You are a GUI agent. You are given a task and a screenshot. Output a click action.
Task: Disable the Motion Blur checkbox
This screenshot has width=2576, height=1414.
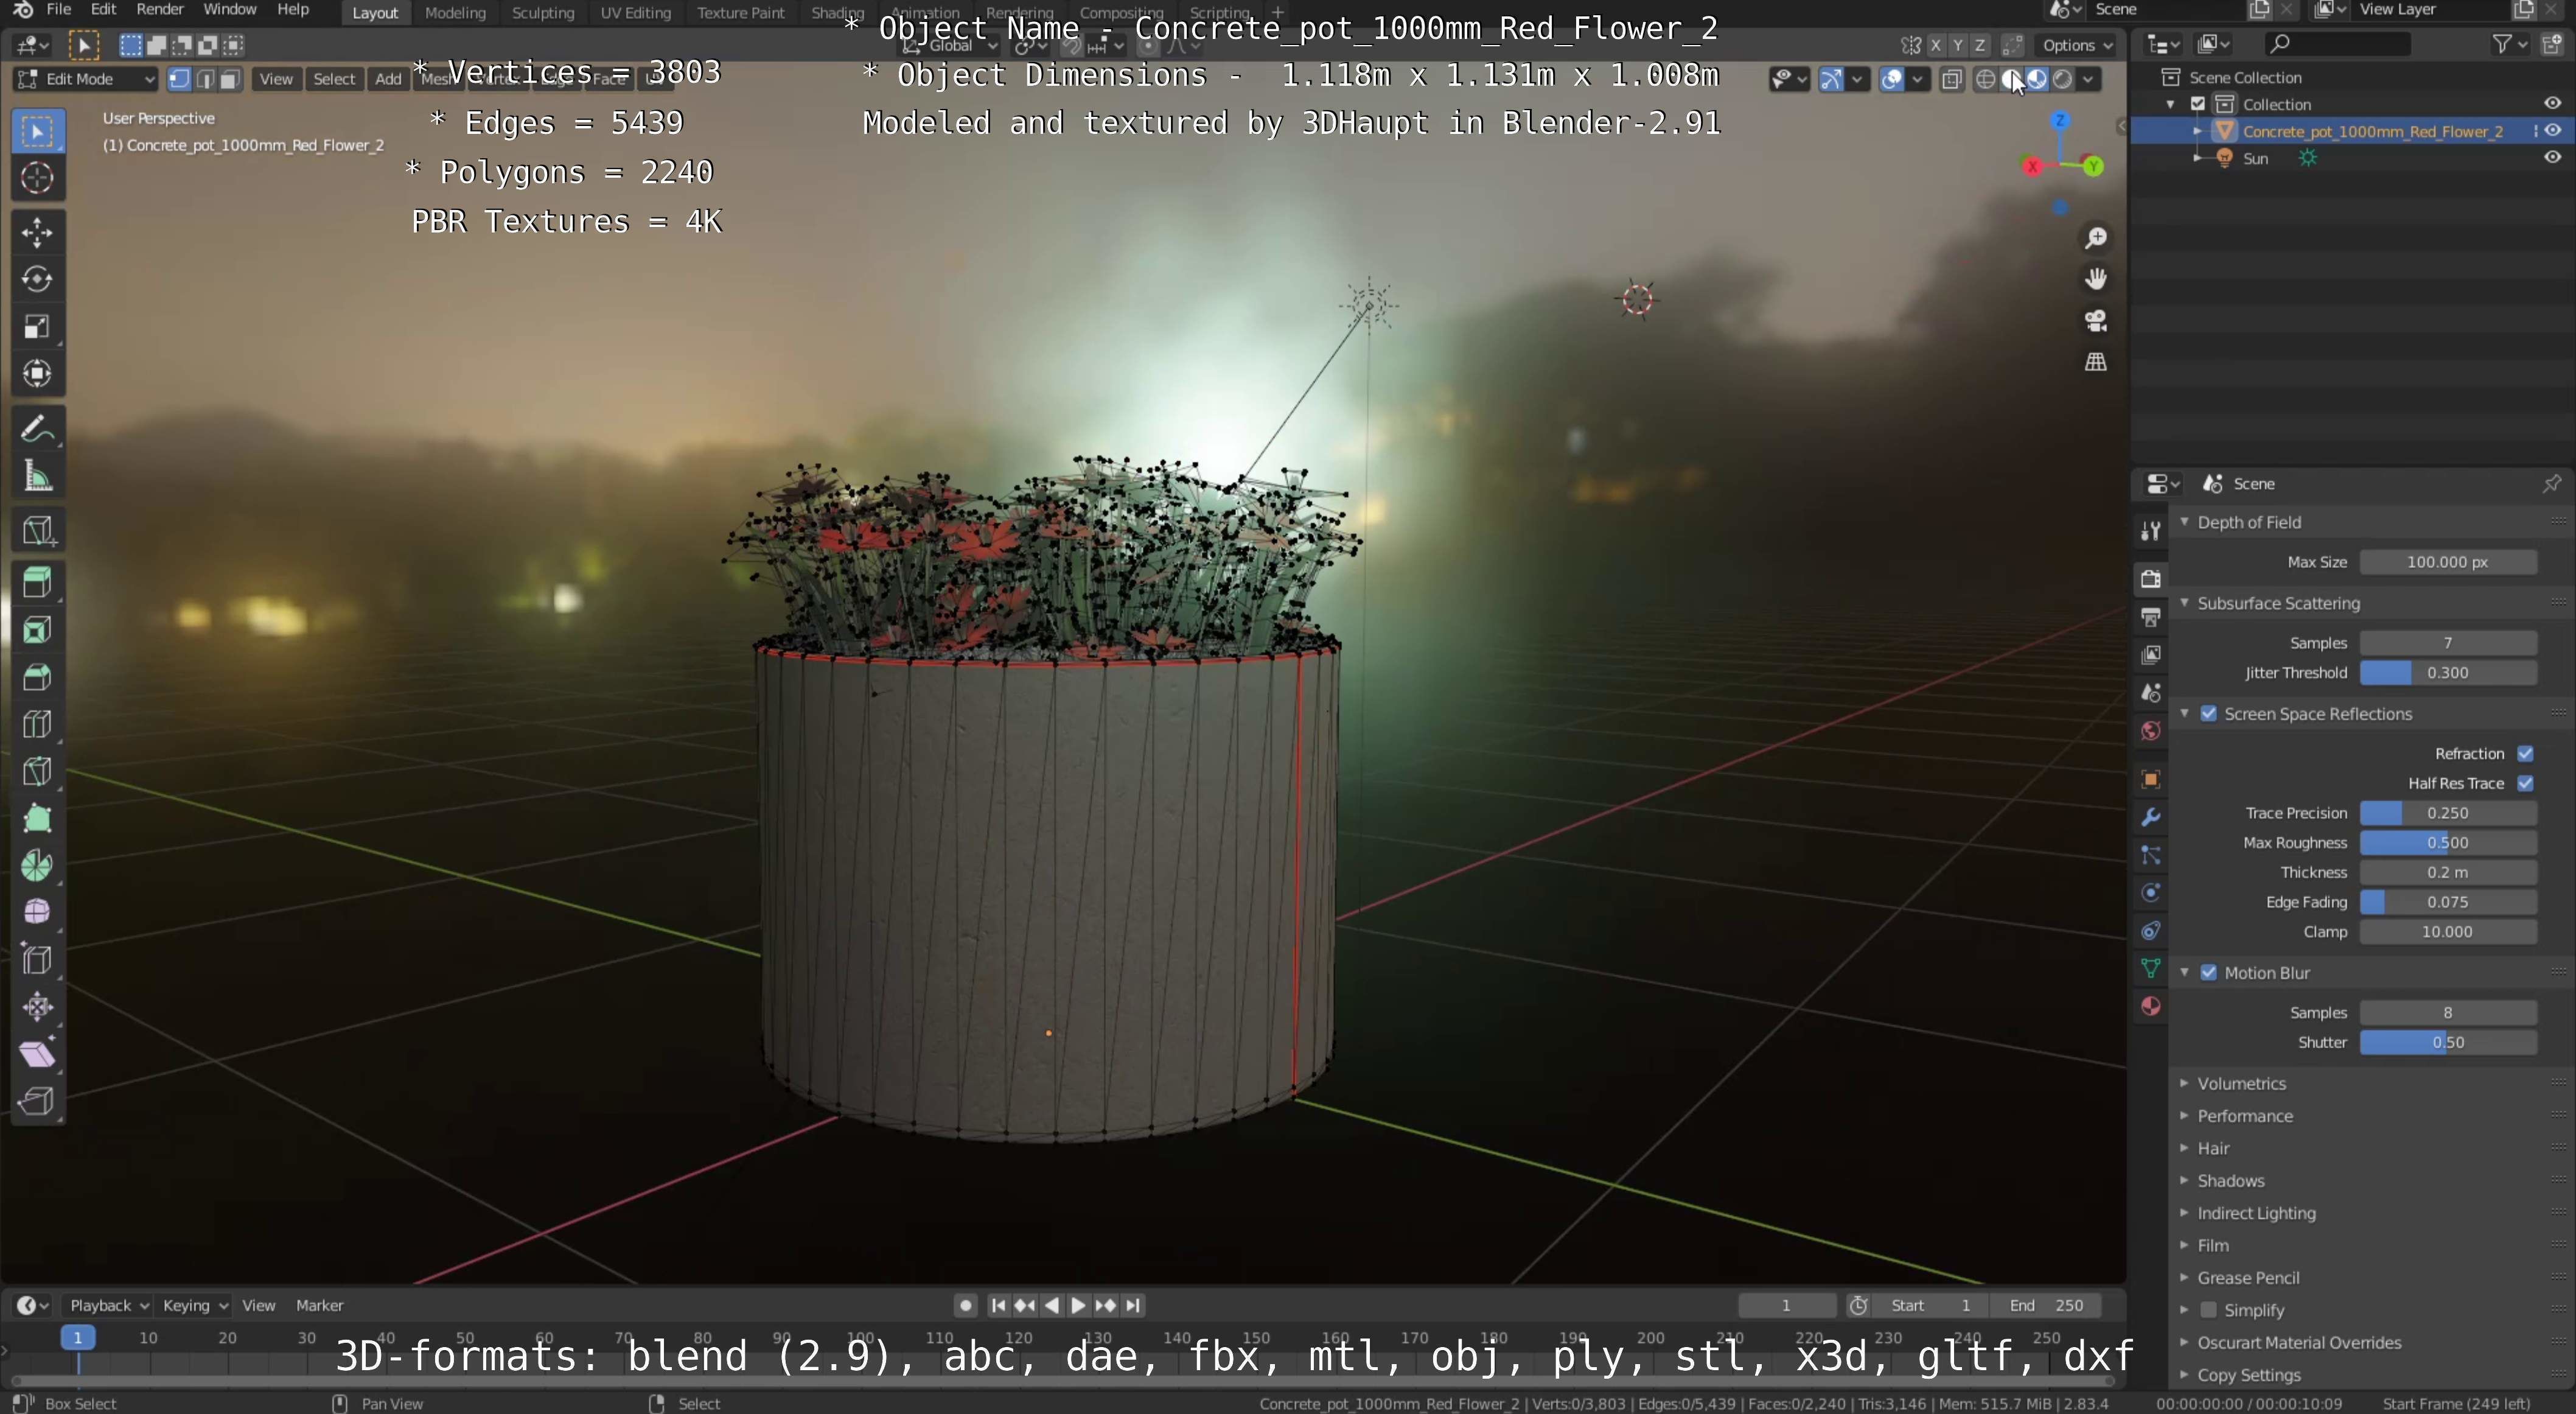[2209, 973]
